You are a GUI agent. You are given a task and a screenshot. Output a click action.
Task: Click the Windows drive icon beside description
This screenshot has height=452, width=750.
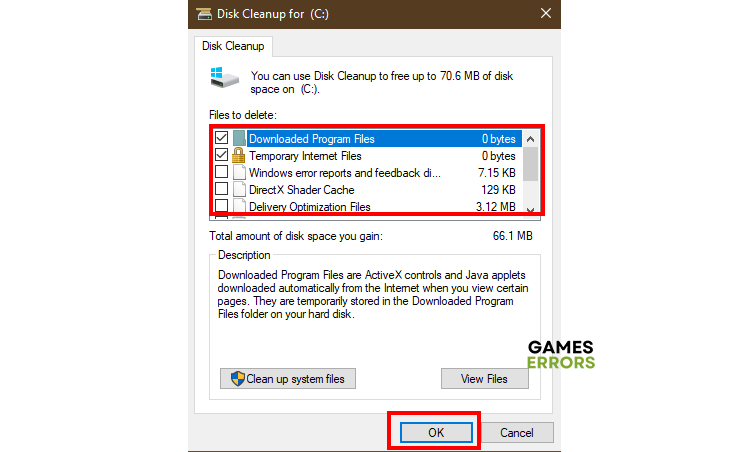point(224,78)
